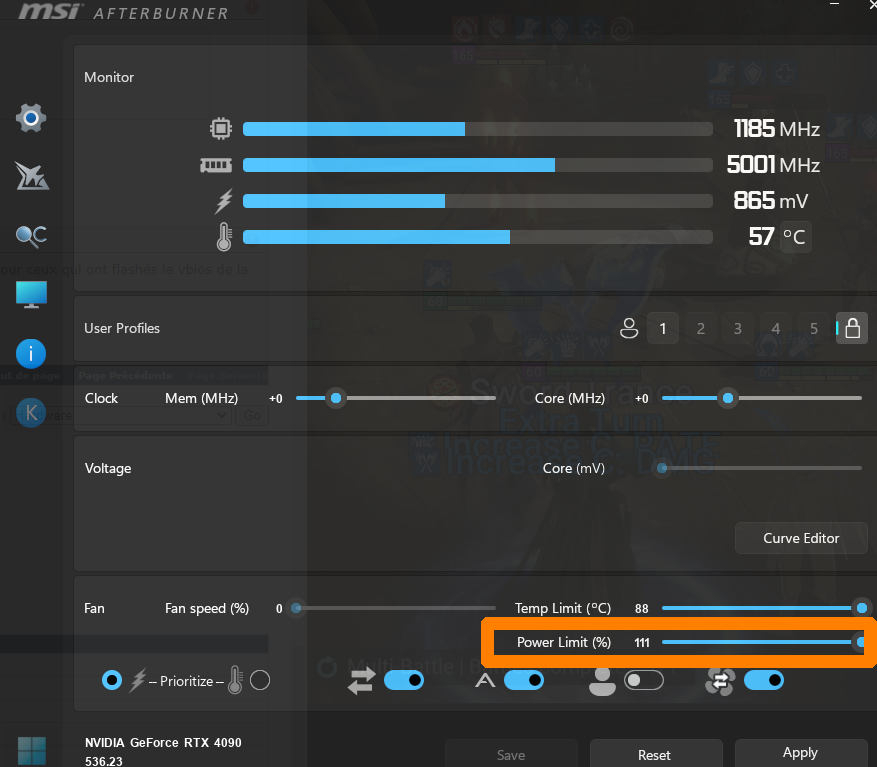
Task: Open the blue information icon
Action: pyautogui.click(x=31, y=354)
